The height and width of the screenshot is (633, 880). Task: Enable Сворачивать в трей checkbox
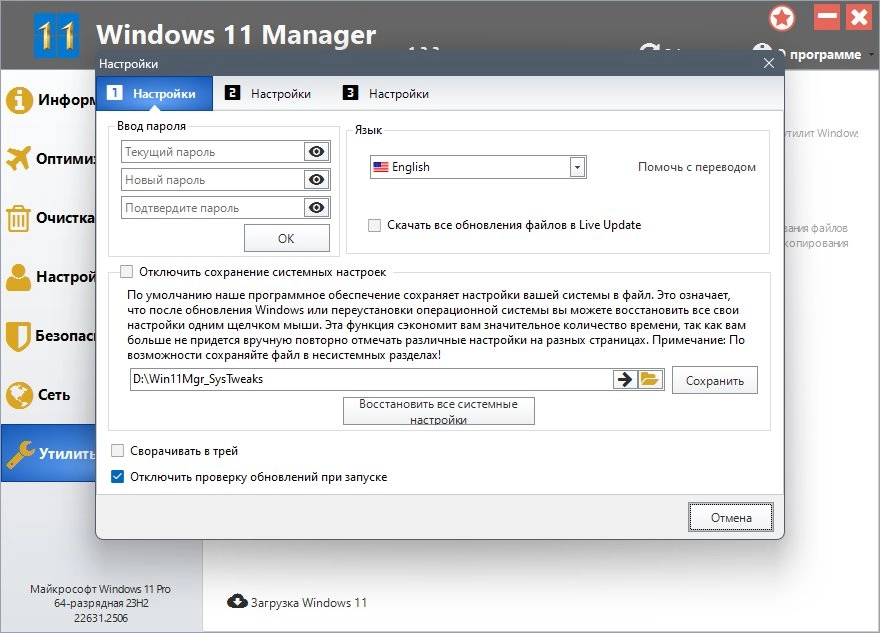117,451
